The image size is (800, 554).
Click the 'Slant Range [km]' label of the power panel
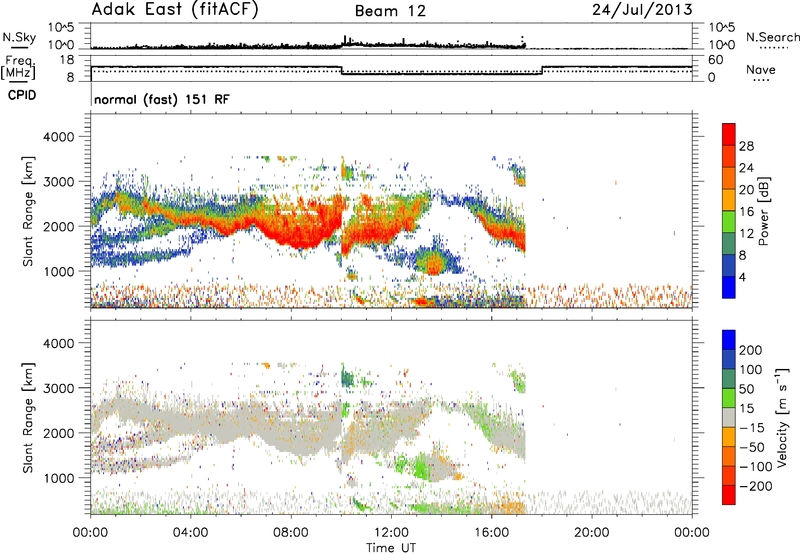click(28, 211)
